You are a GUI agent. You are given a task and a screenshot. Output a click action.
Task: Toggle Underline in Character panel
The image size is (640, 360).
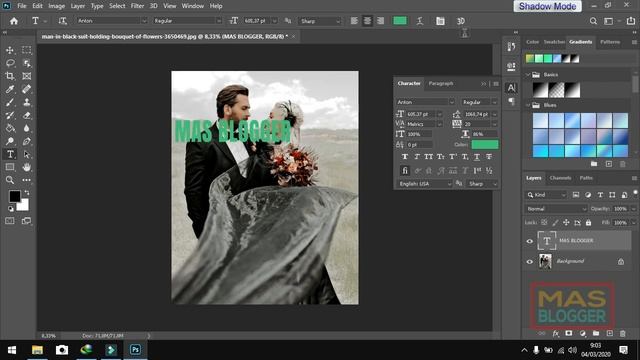click(477, 157)
